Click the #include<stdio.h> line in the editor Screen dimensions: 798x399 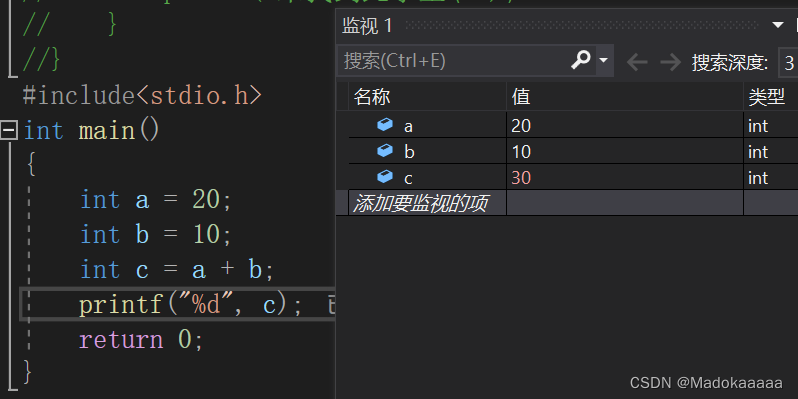click(142, 95)
